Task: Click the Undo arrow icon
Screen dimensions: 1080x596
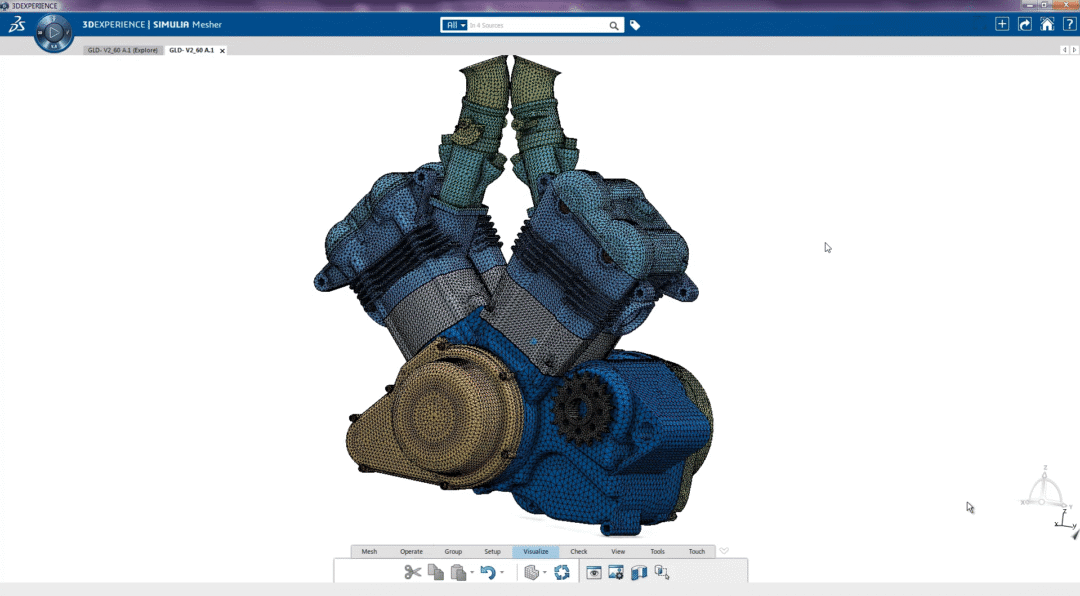Action: pyautogui.click(x=487, y=572)
